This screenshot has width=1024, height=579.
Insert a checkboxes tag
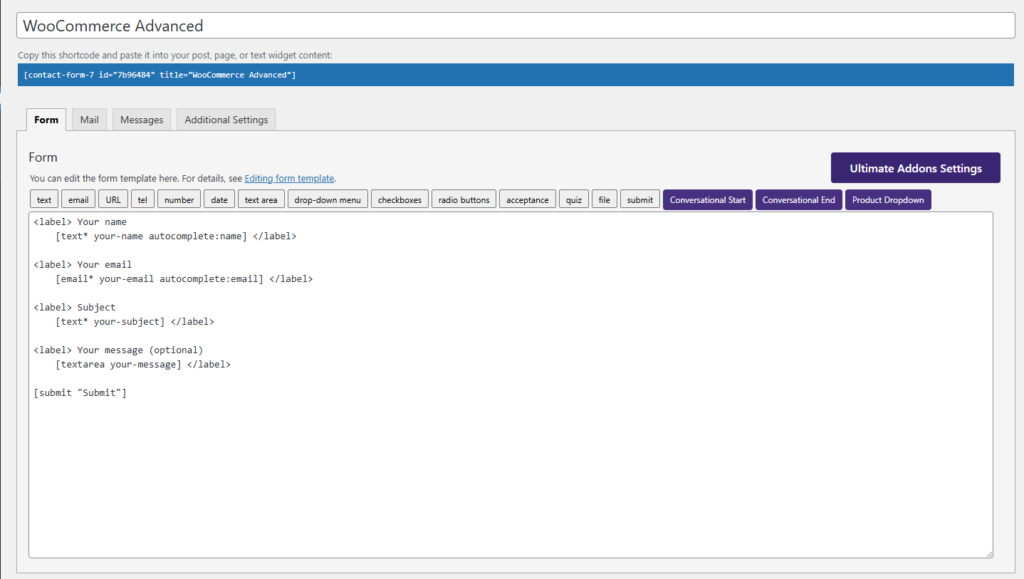(400, 200)
